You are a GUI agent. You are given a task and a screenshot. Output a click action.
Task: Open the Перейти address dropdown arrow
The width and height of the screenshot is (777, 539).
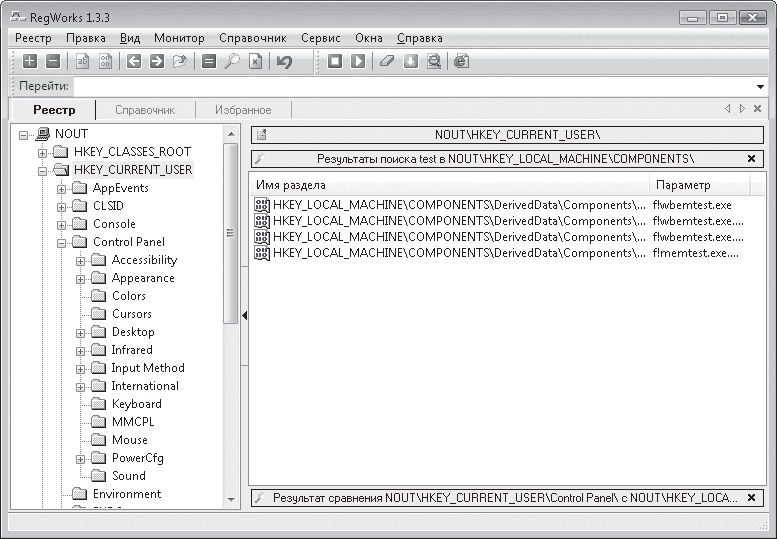coord(760,87)
